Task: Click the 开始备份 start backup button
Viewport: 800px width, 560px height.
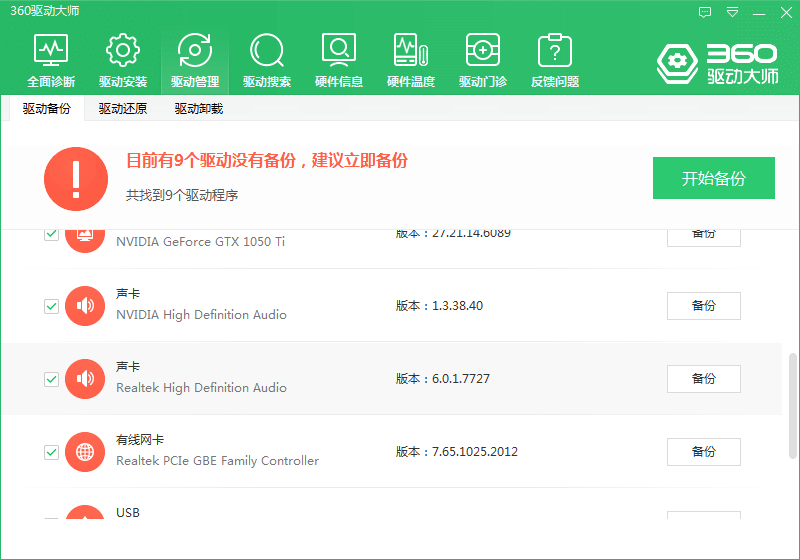Action: [714, 178]
